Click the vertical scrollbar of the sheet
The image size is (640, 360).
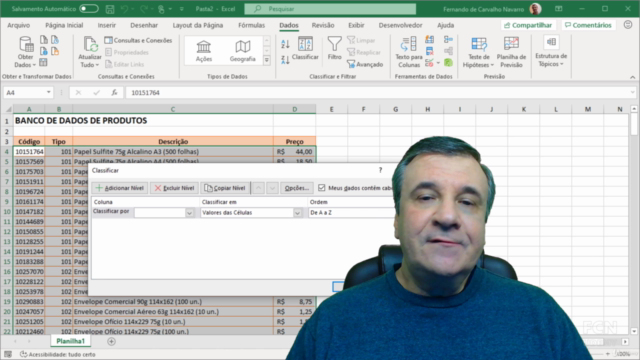pyautogui.click(x=633, y=220)
